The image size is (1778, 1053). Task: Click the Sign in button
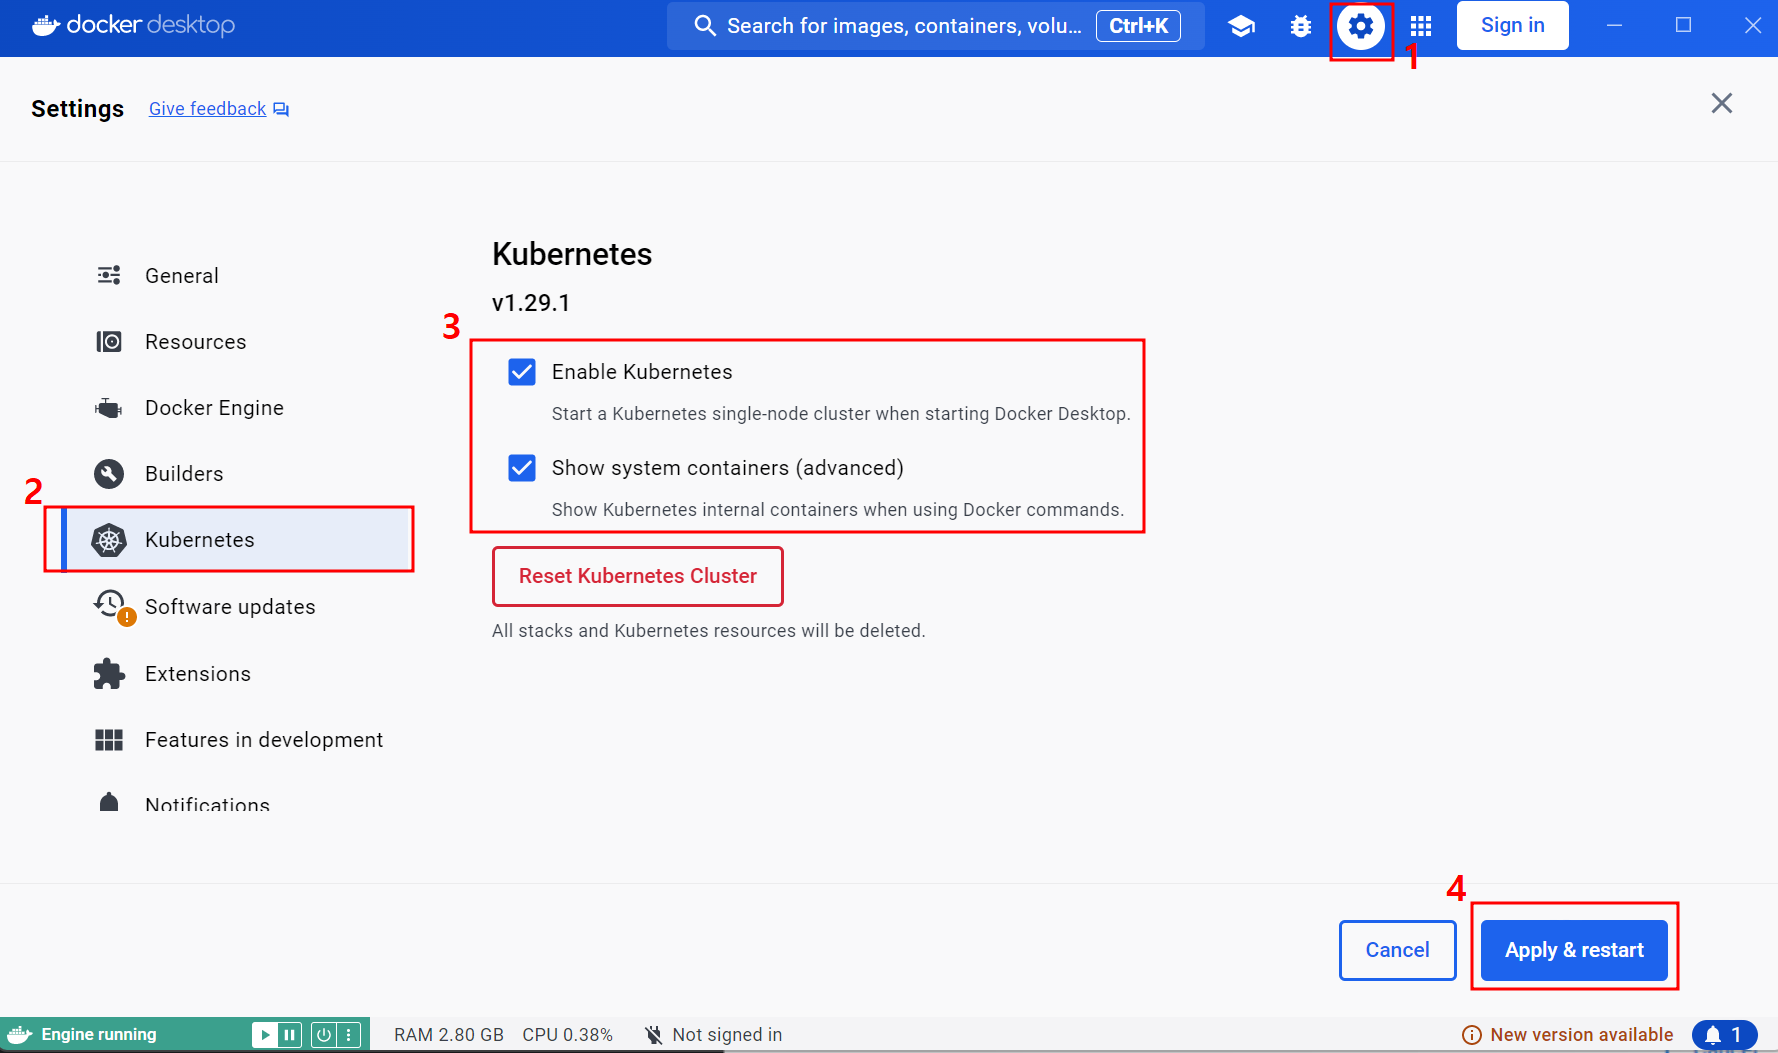coord(1512,26)
